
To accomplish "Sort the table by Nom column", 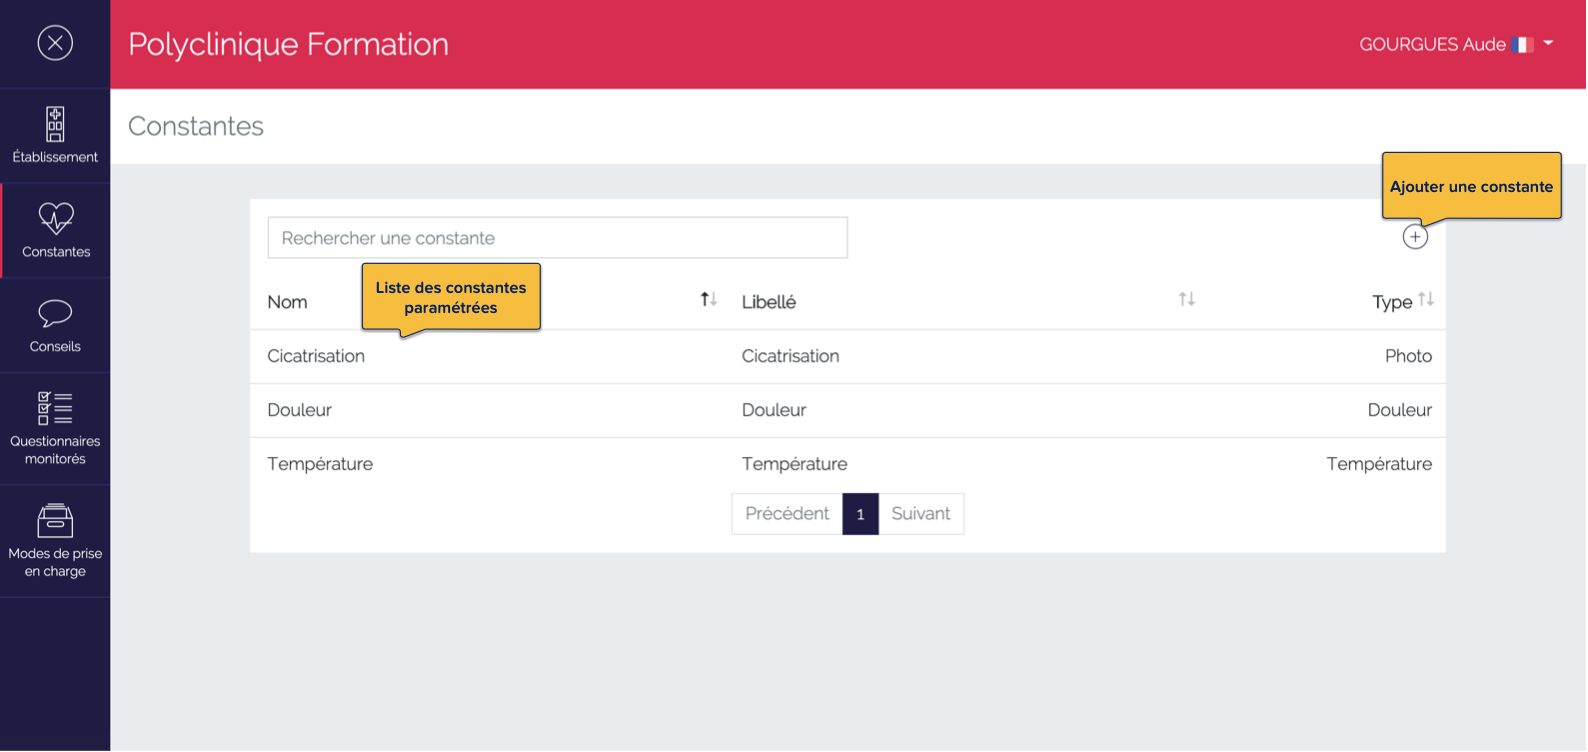I will pos(708,300).
